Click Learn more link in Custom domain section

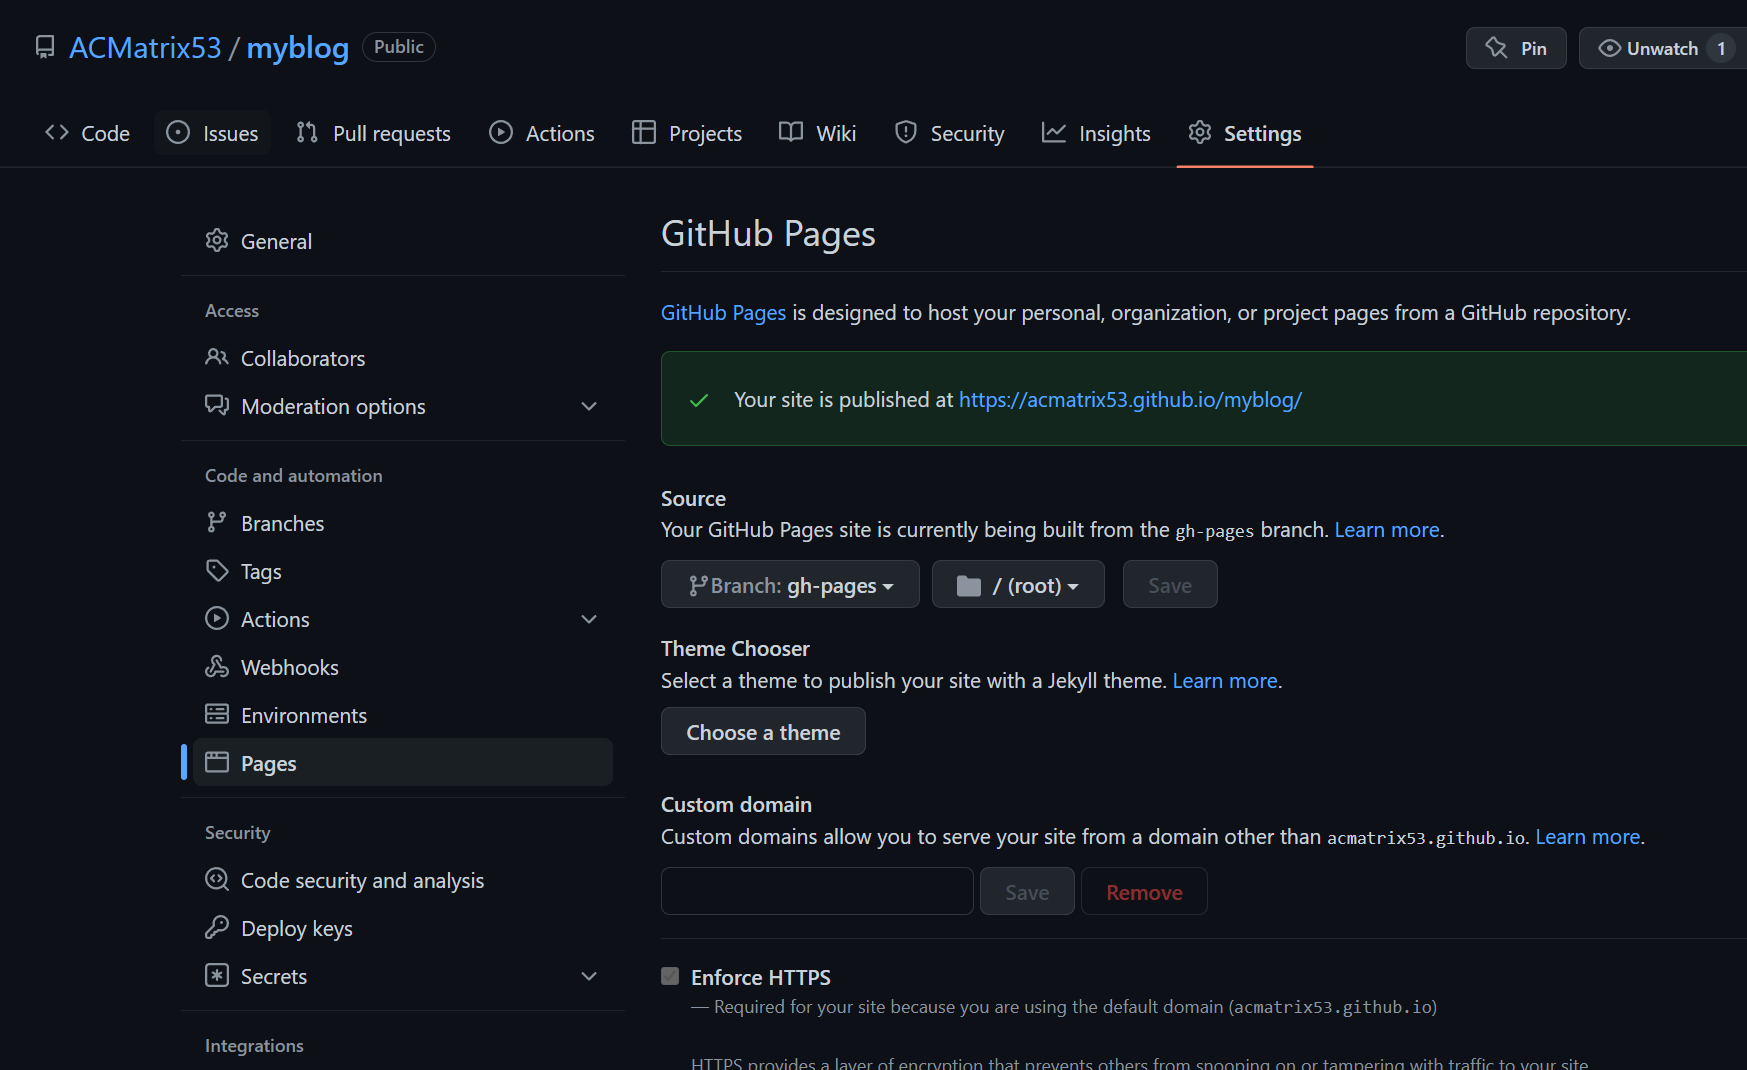tap(1588, 837)
